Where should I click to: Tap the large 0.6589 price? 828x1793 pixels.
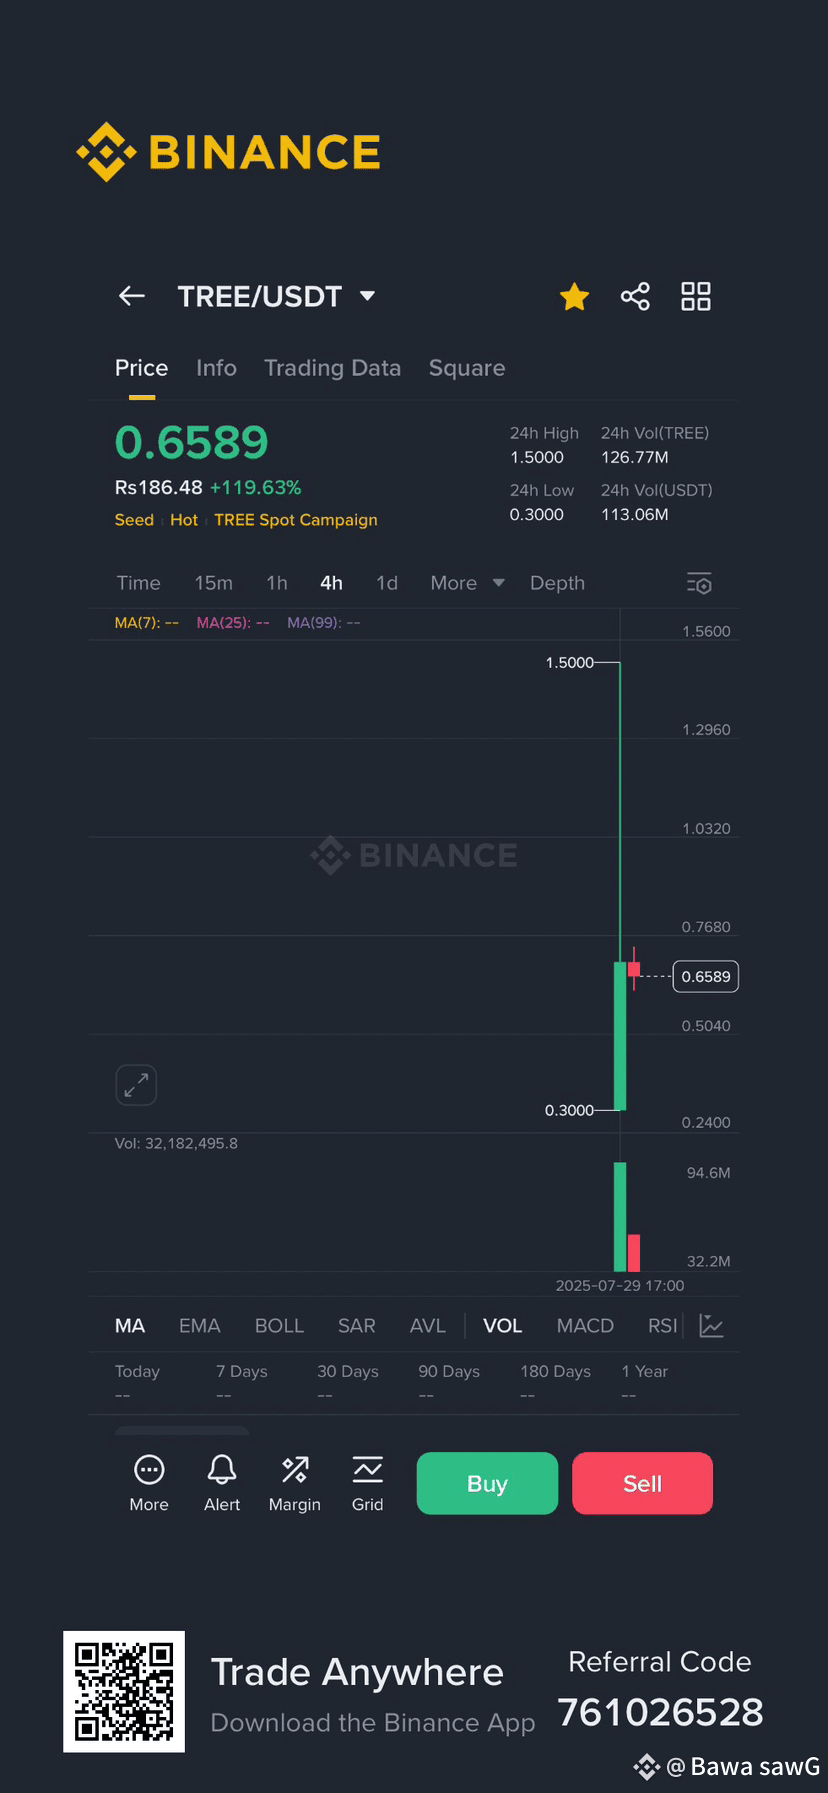[x=192, y=442]
